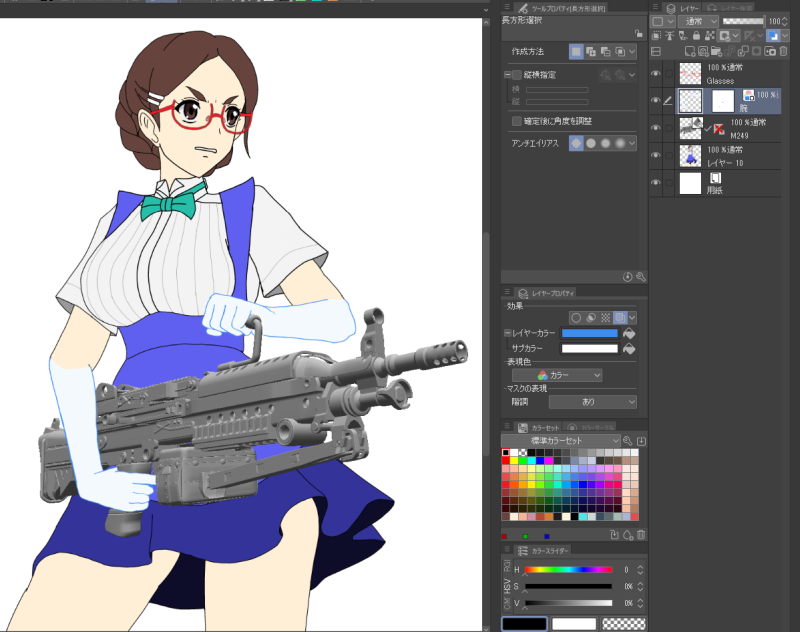
Task: Open the マスクの表現 あり dropdown
Action: point(593,401)
